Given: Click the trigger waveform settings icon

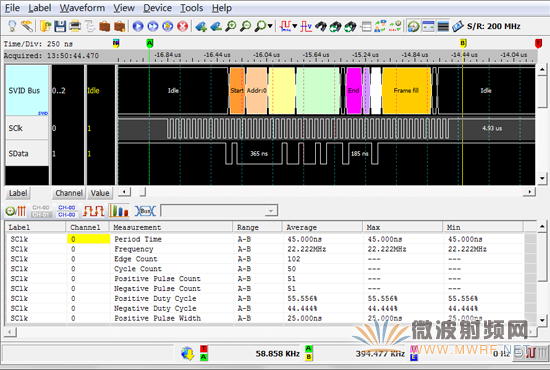Looking at the screenshot, I should coord(285,26).
